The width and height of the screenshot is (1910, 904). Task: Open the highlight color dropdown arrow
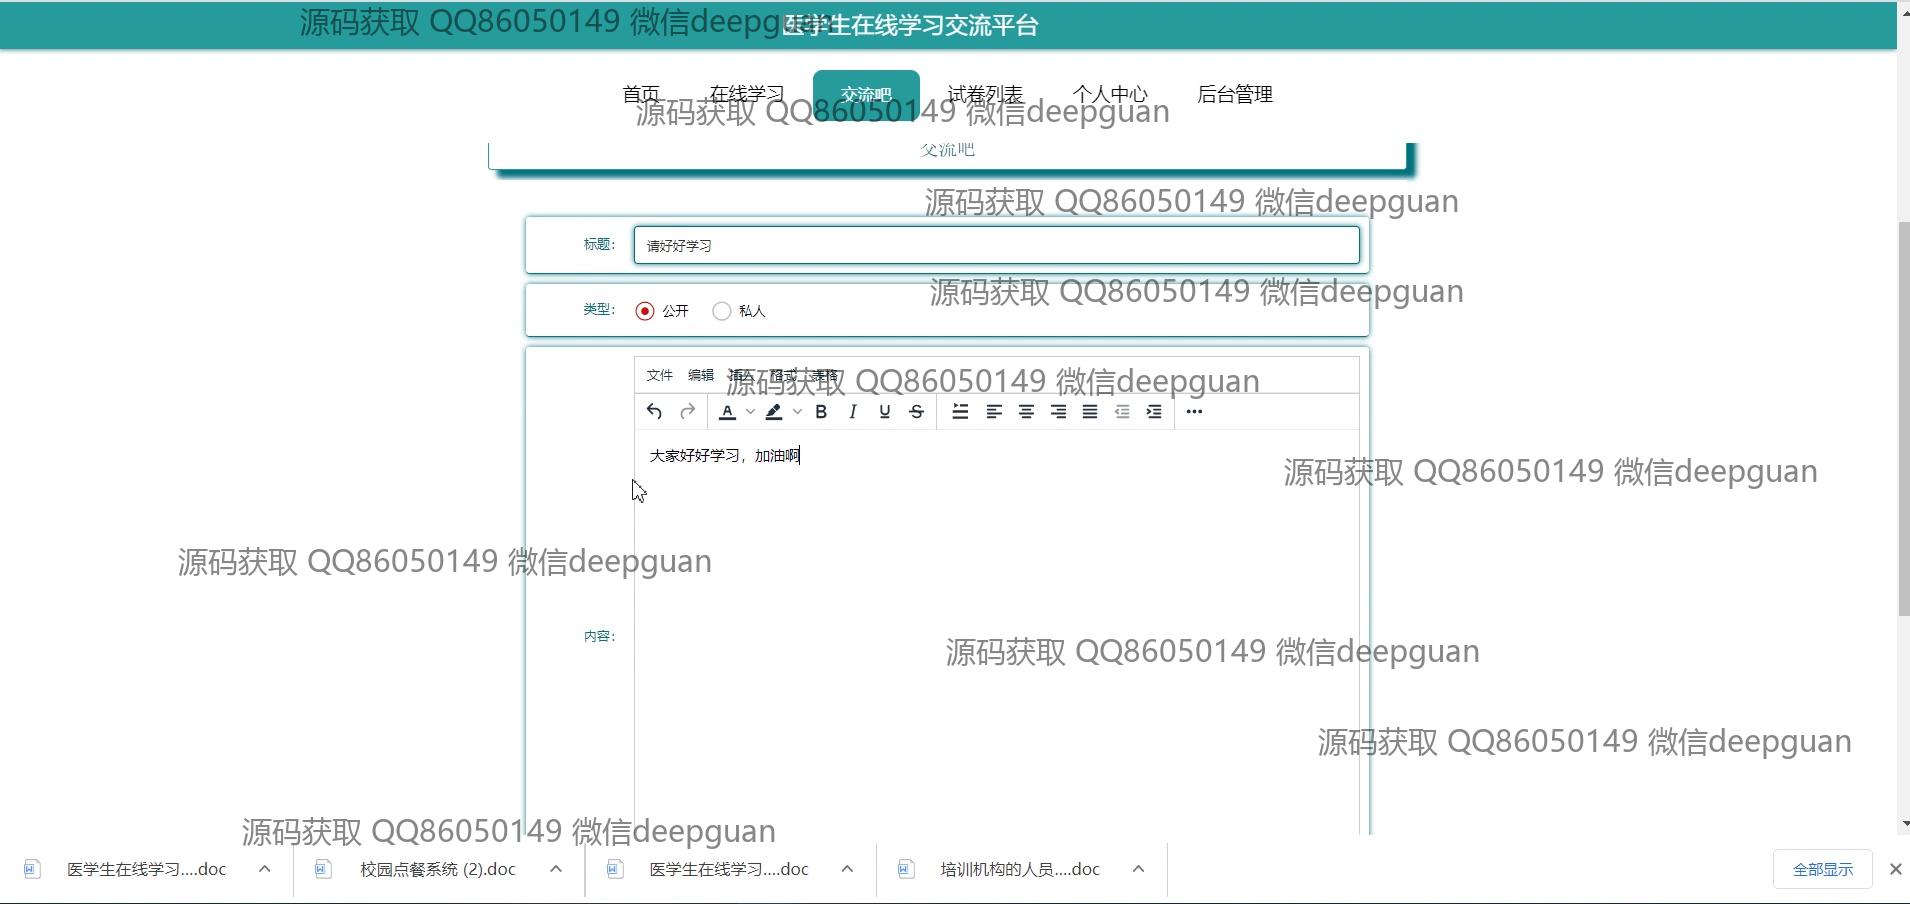tap(797, 412)
